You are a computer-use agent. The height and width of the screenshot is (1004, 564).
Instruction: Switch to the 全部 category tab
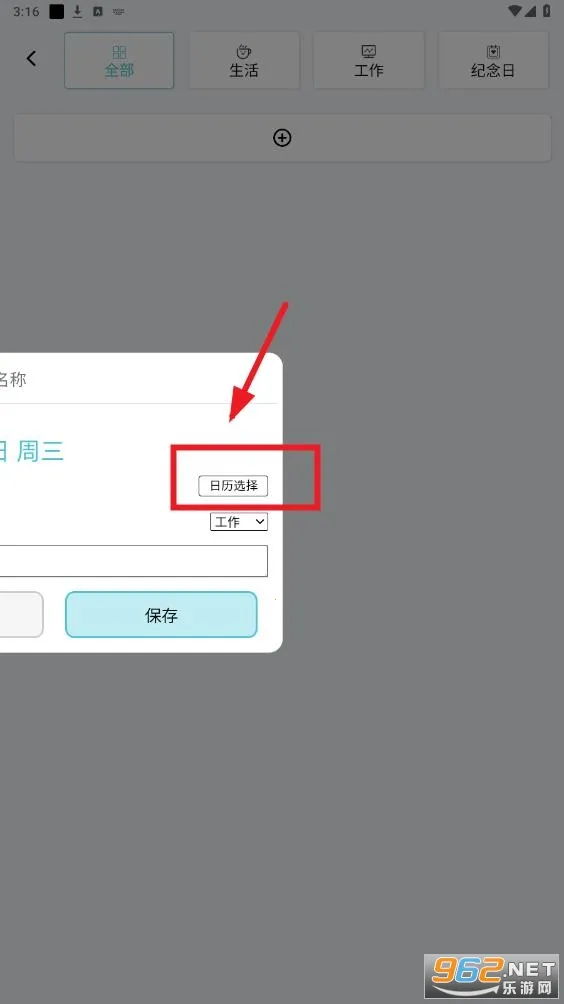tap(119, 61)
